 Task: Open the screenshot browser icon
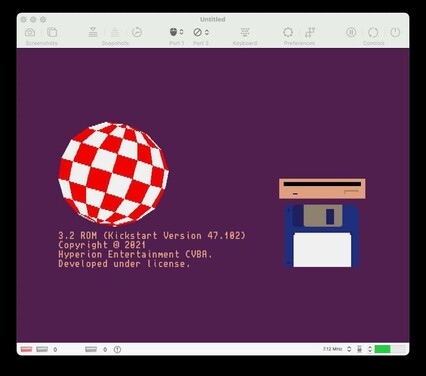(x=52, y=32)
